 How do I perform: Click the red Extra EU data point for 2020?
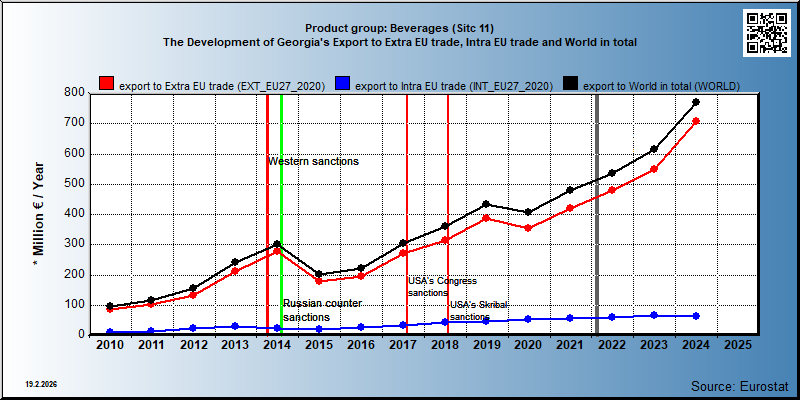pos(528,228)
